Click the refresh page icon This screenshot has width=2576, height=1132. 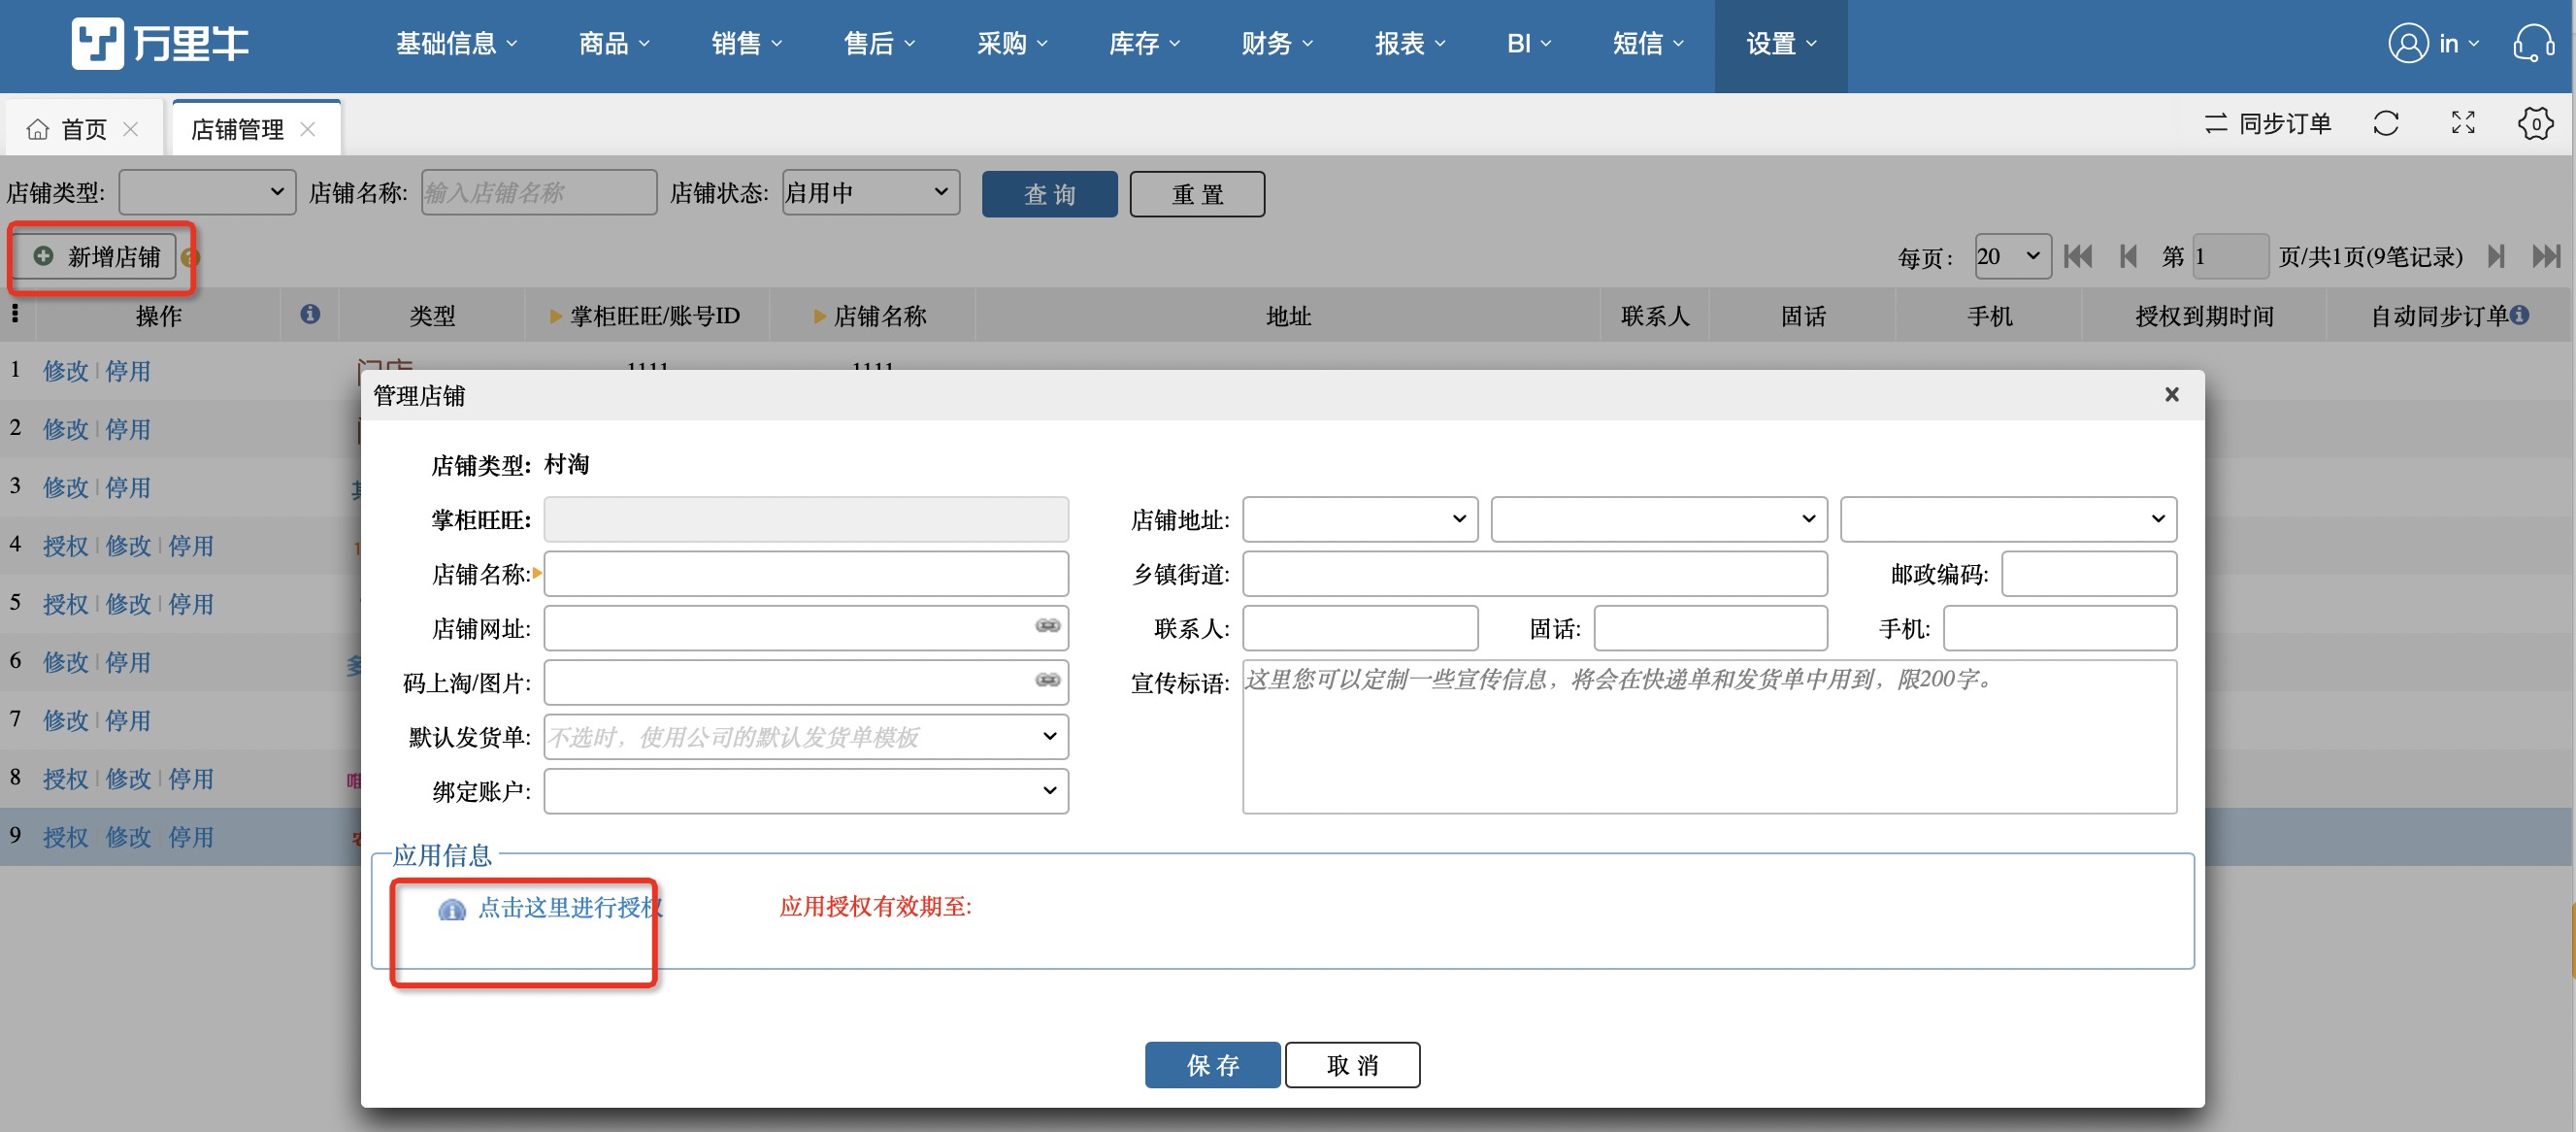(2386, 123)
